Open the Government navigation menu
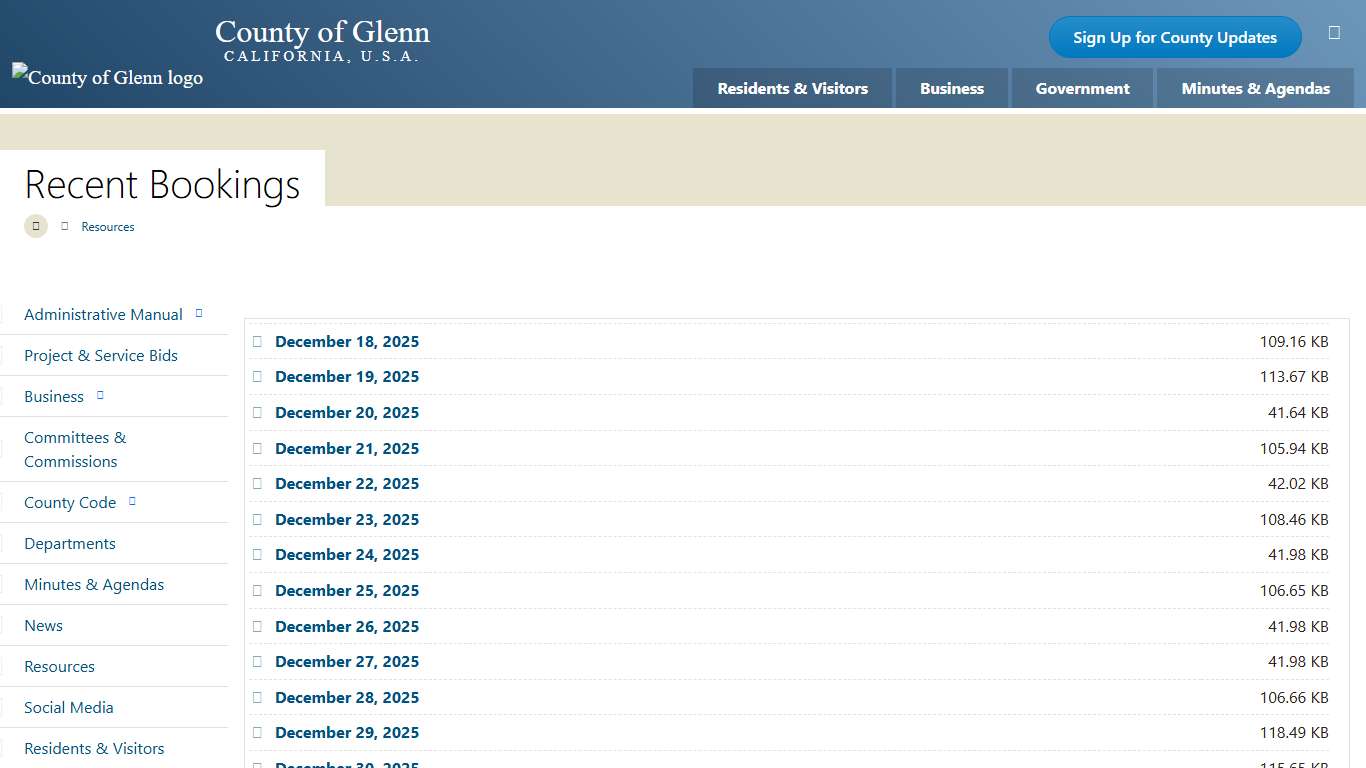The image size is (1366, 768). pyautogui.click(x=1082, y=88)
